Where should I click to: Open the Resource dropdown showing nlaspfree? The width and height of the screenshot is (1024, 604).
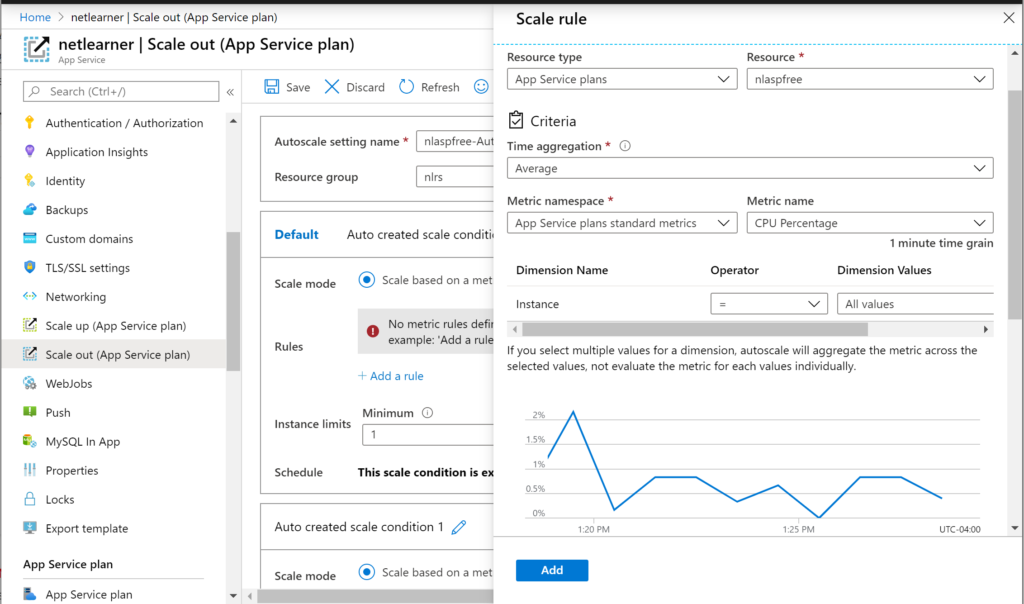coord(870,79)
